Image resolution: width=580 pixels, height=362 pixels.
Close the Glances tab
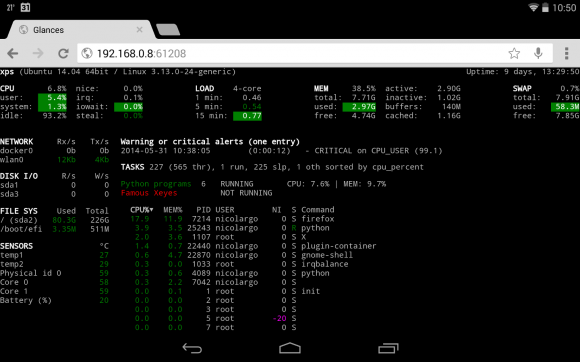139,30
